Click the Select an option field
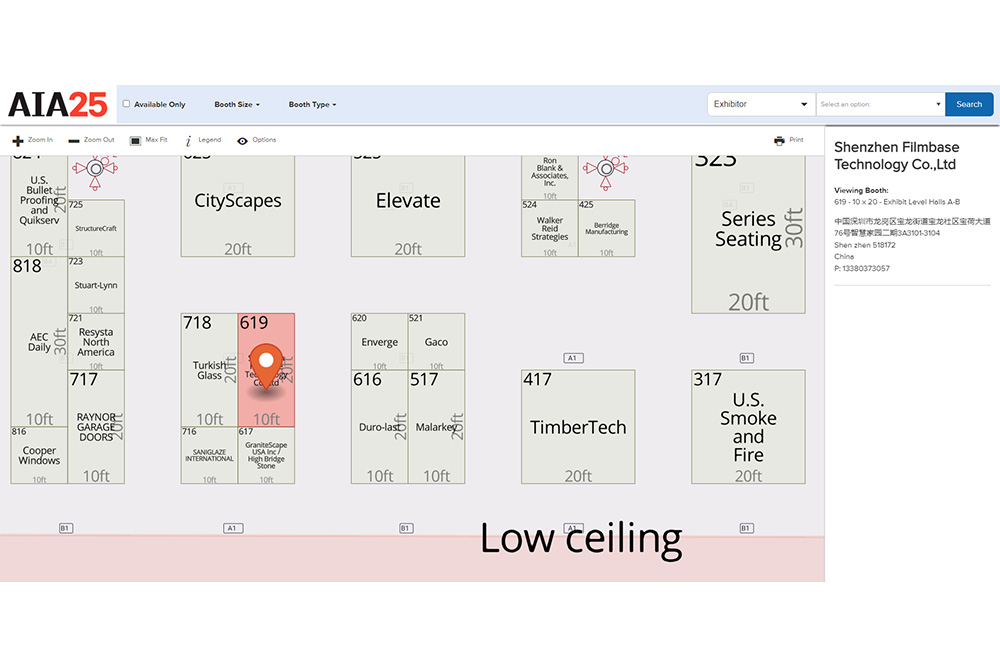Screen dimensions: 1000x667 [x=879, y=104]
